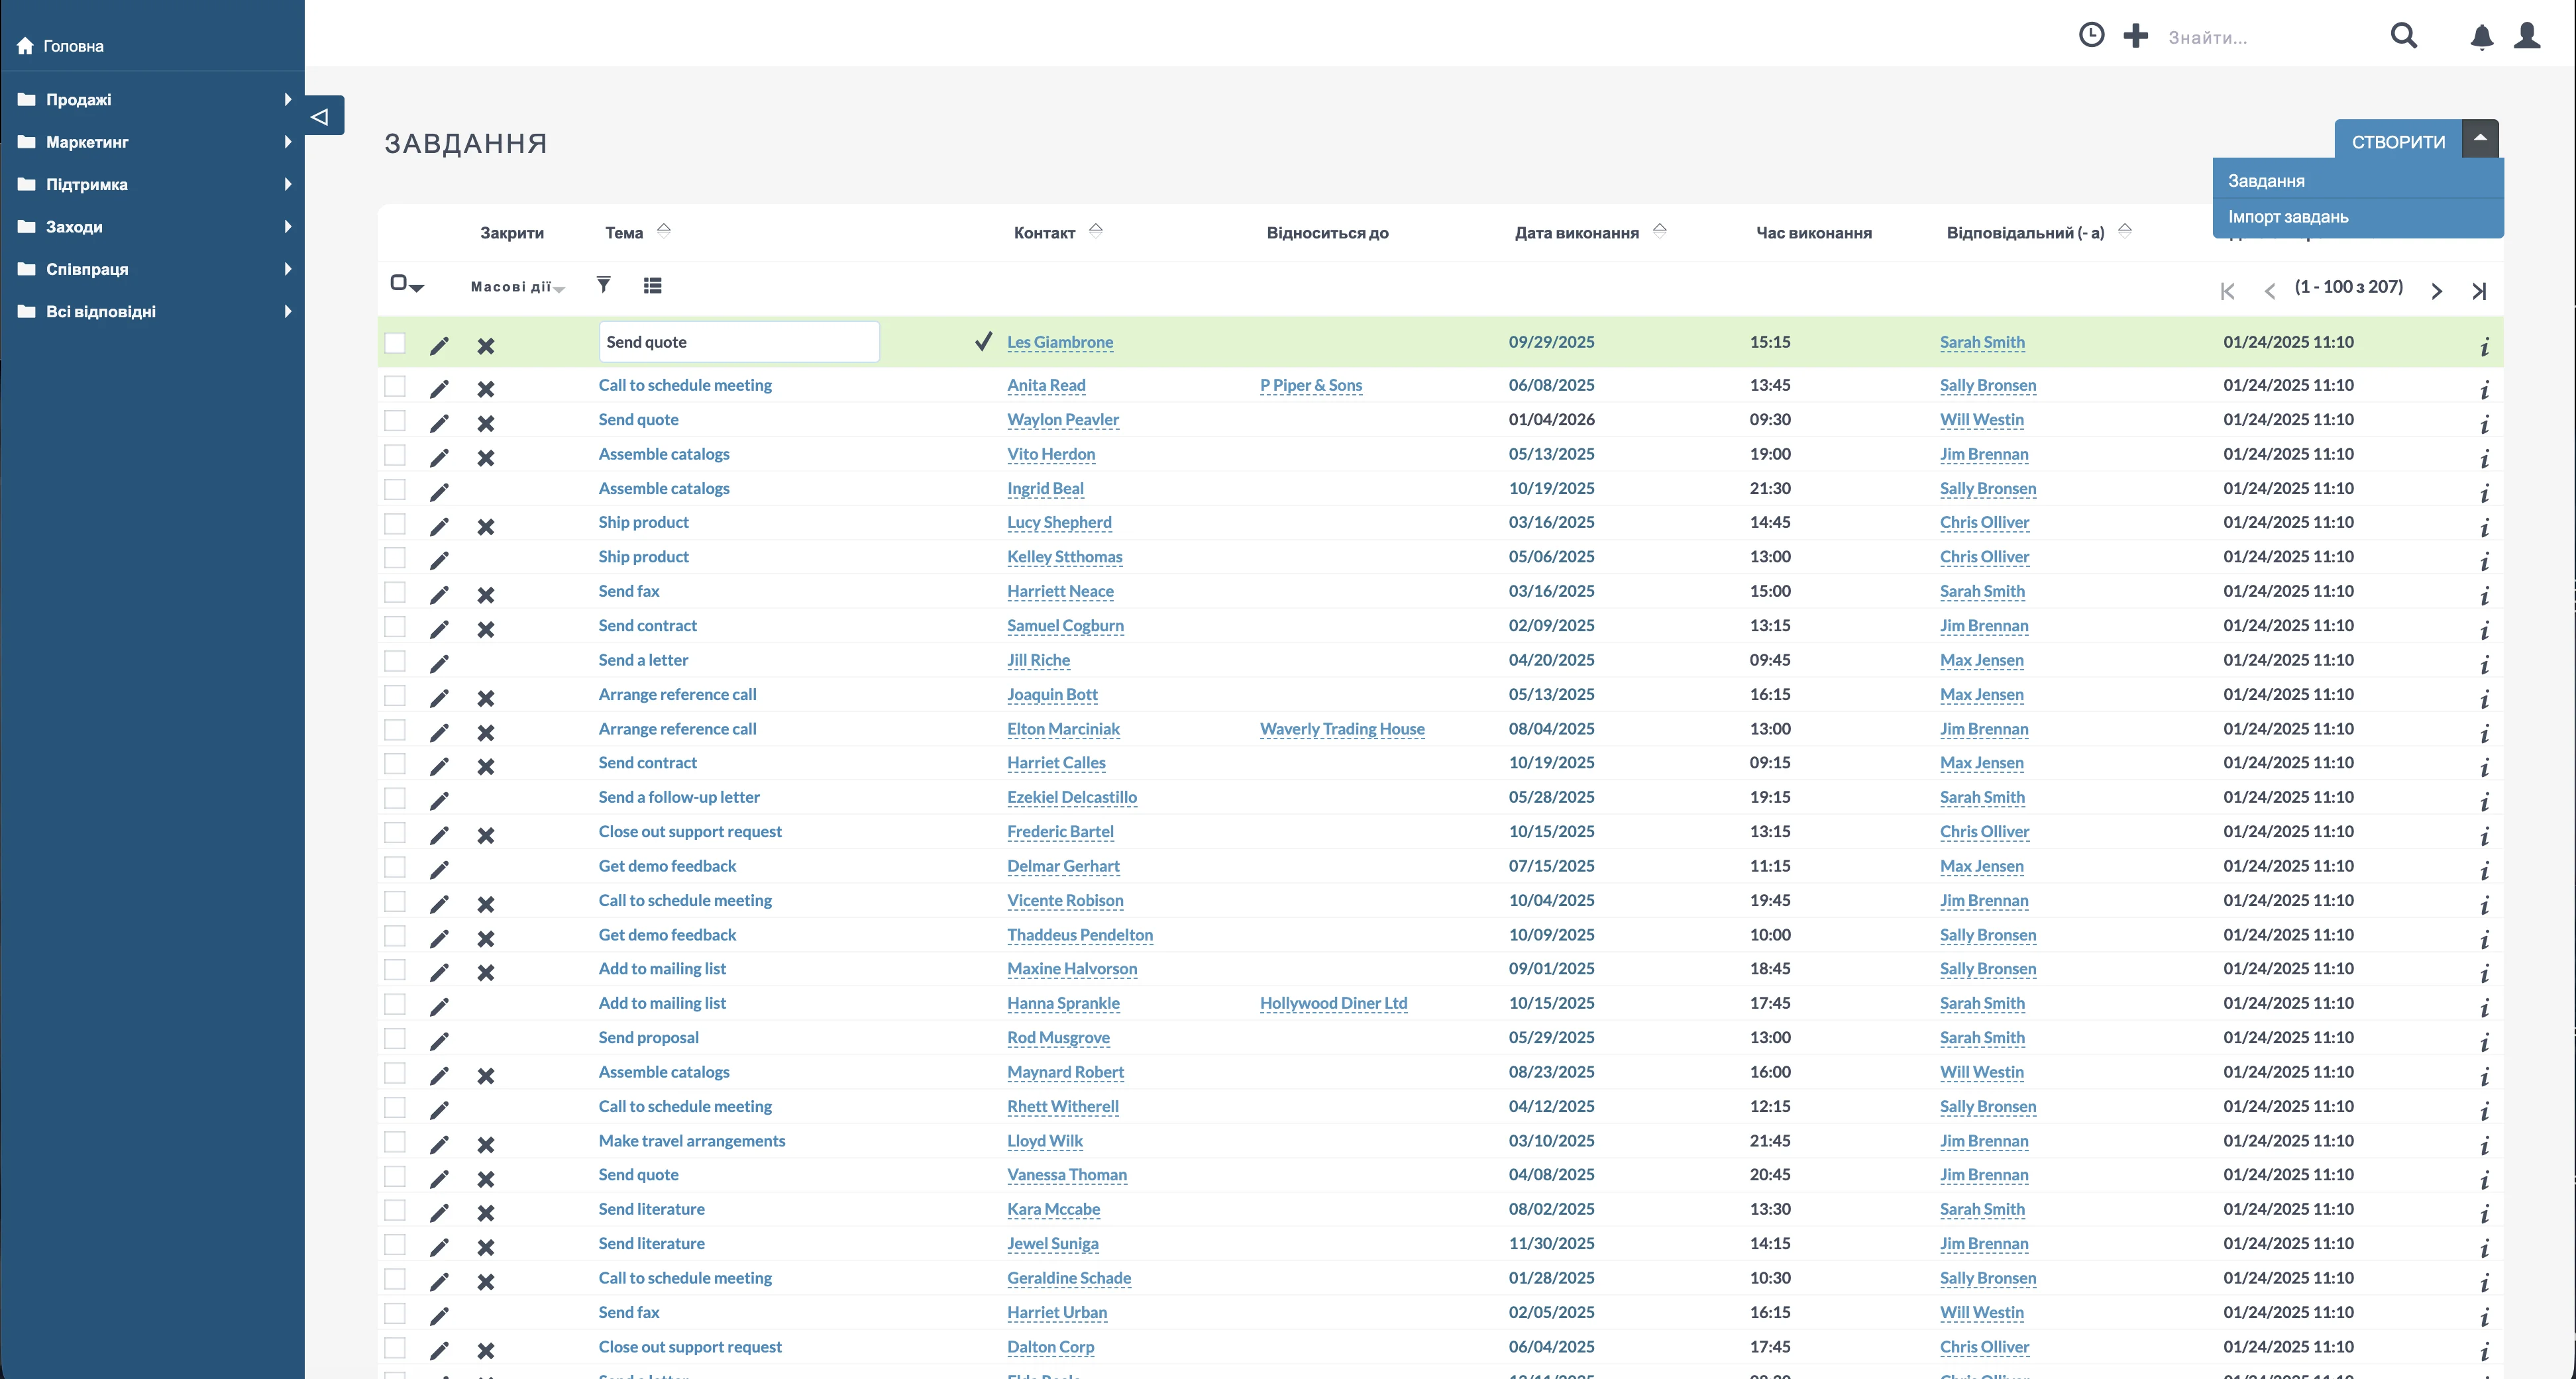Click the filter funnel icon
This screenshot has width=2576, height=1379.
coord(603,285)
